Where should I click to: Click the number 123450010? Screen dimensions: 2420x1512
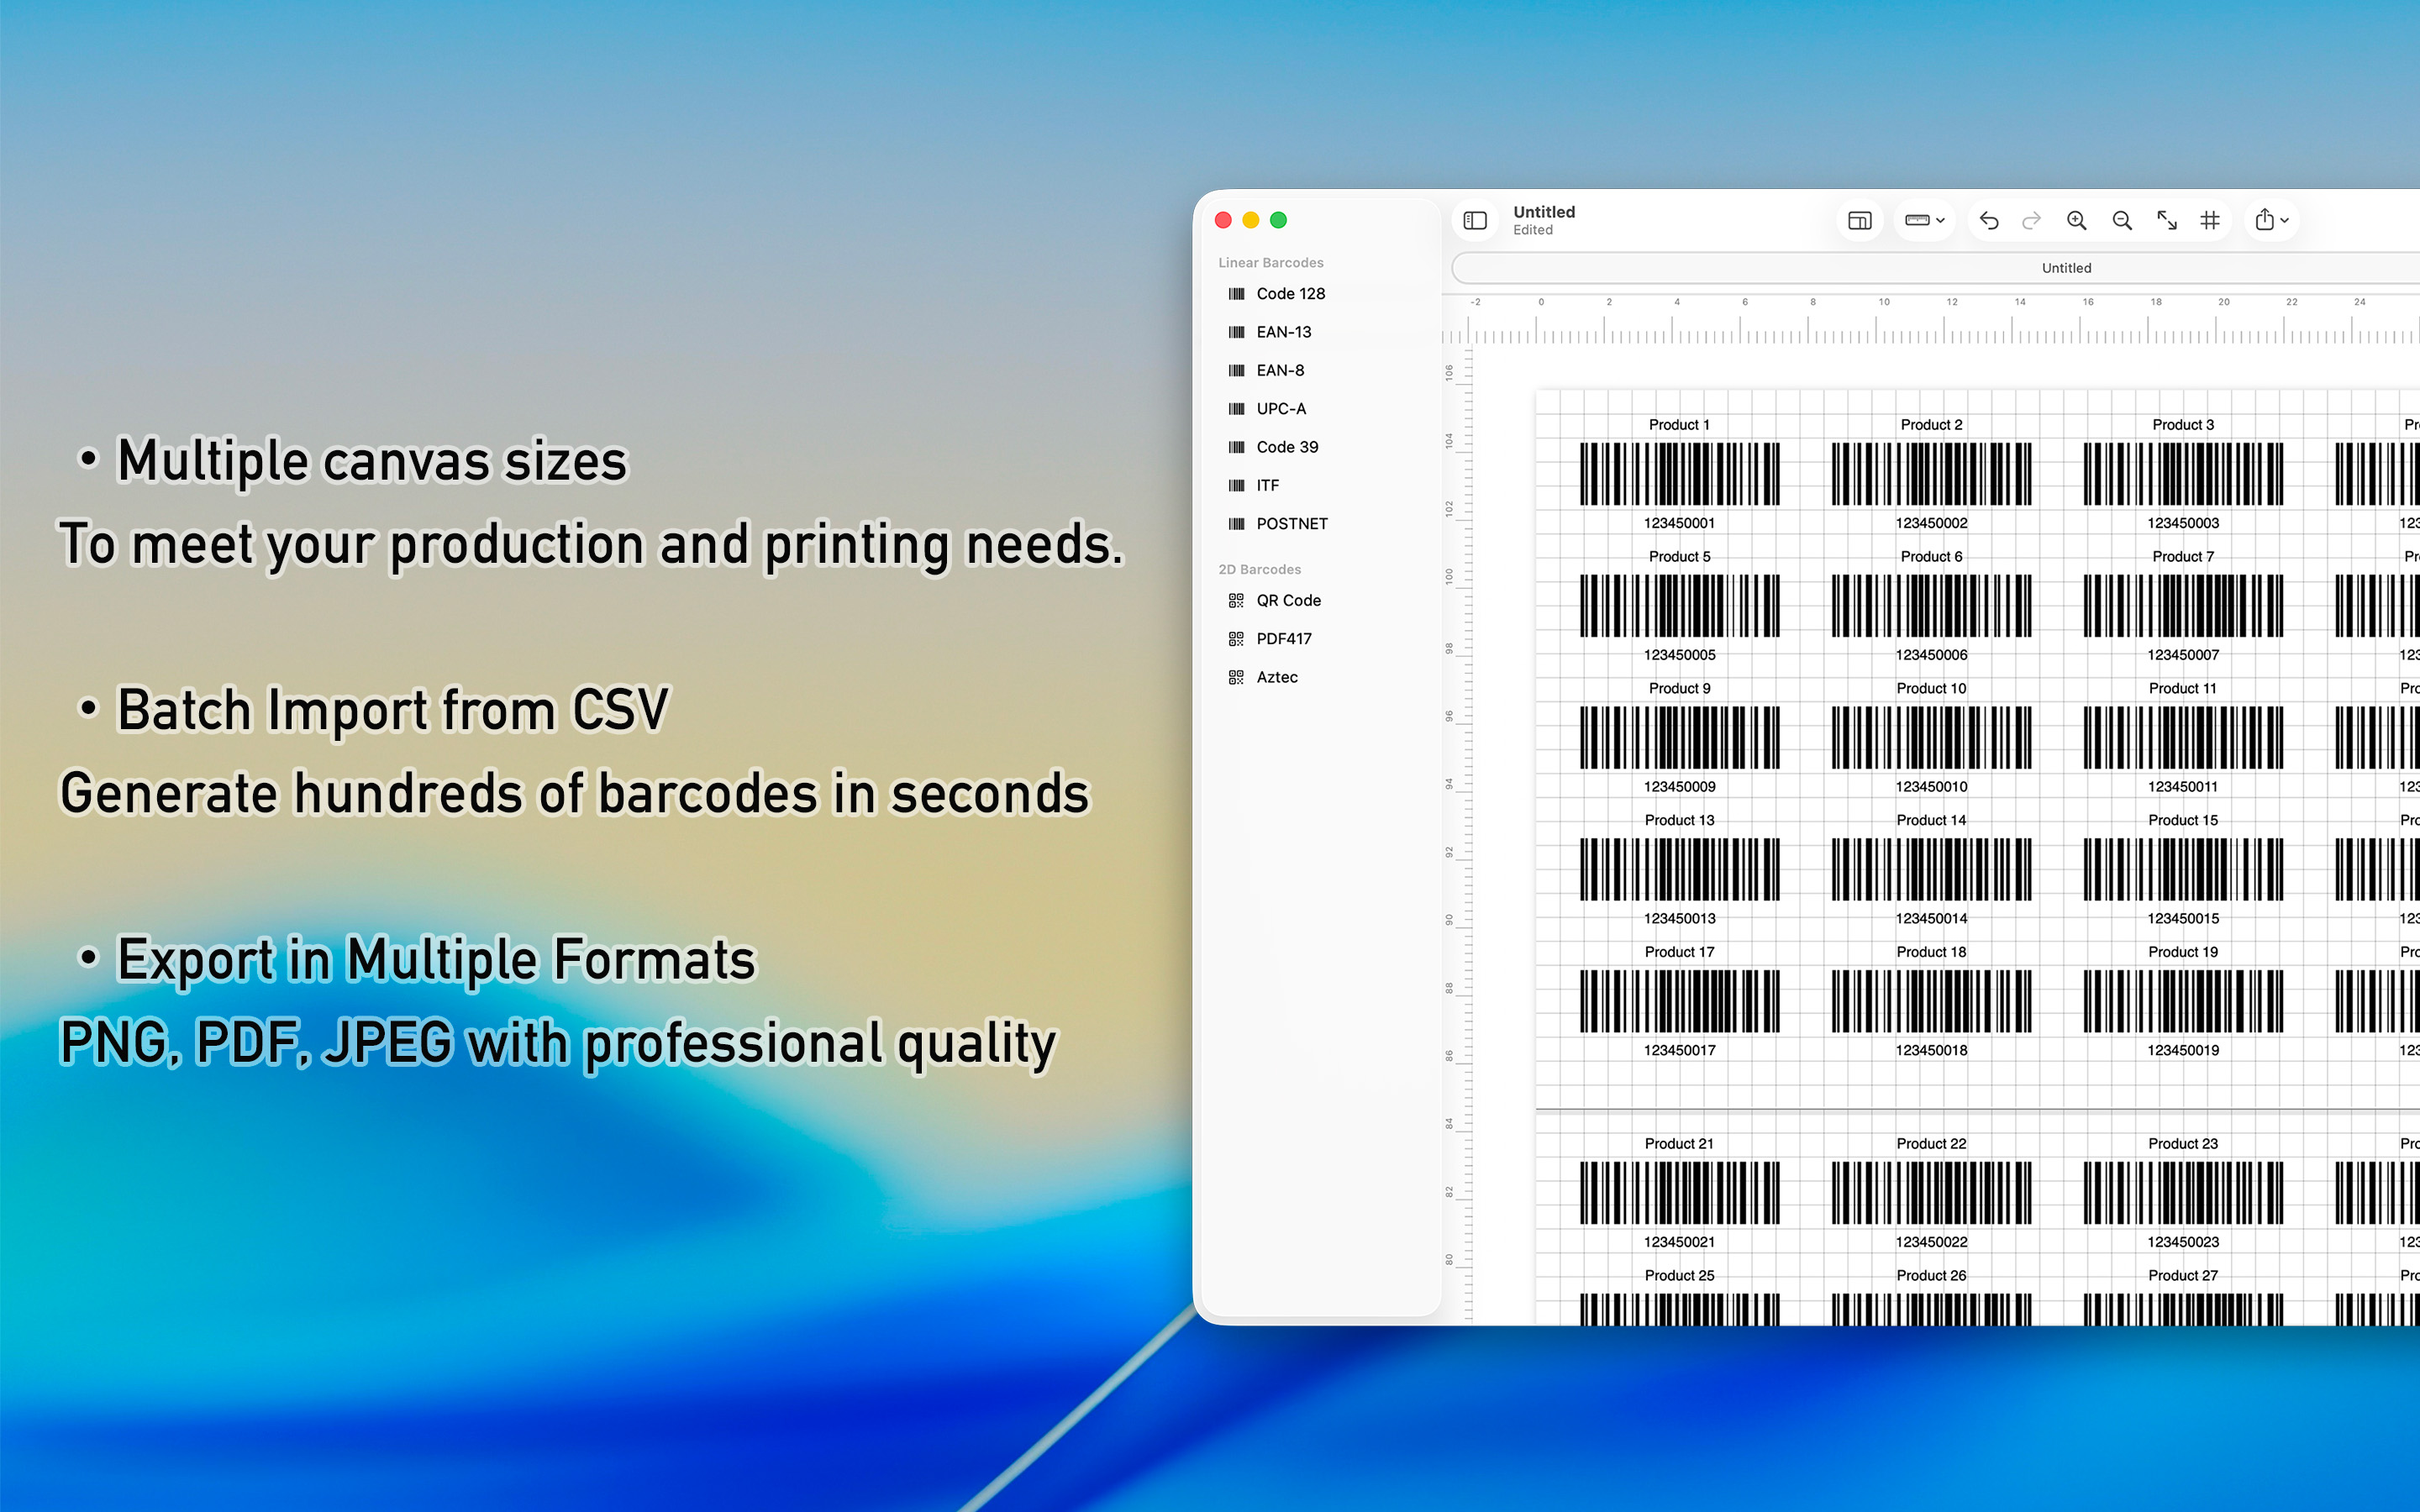coord(1932,787)
